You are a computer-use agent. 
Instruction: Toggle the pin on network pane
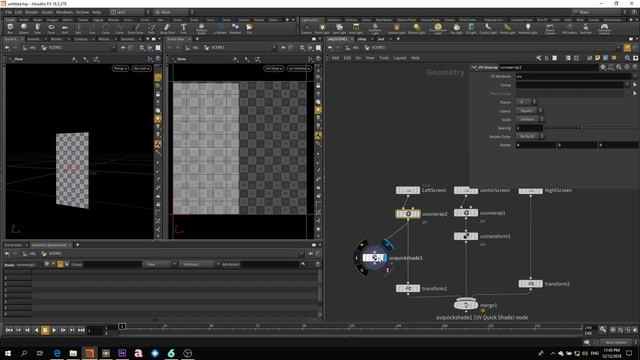click(x=627, y=48)
